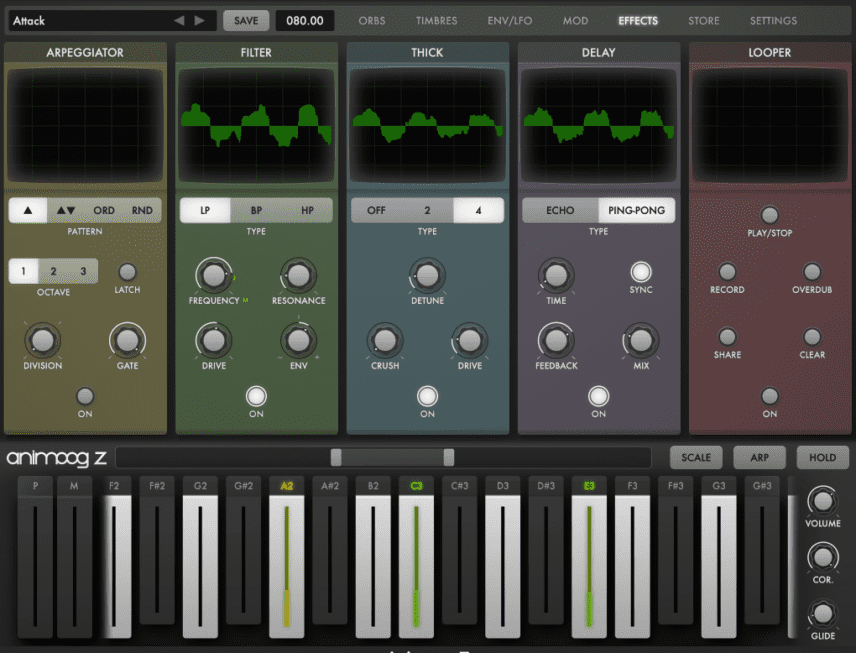This screenshot has width=856, height=653.
Task: Switch to the MOD tab
Action: 575,21
